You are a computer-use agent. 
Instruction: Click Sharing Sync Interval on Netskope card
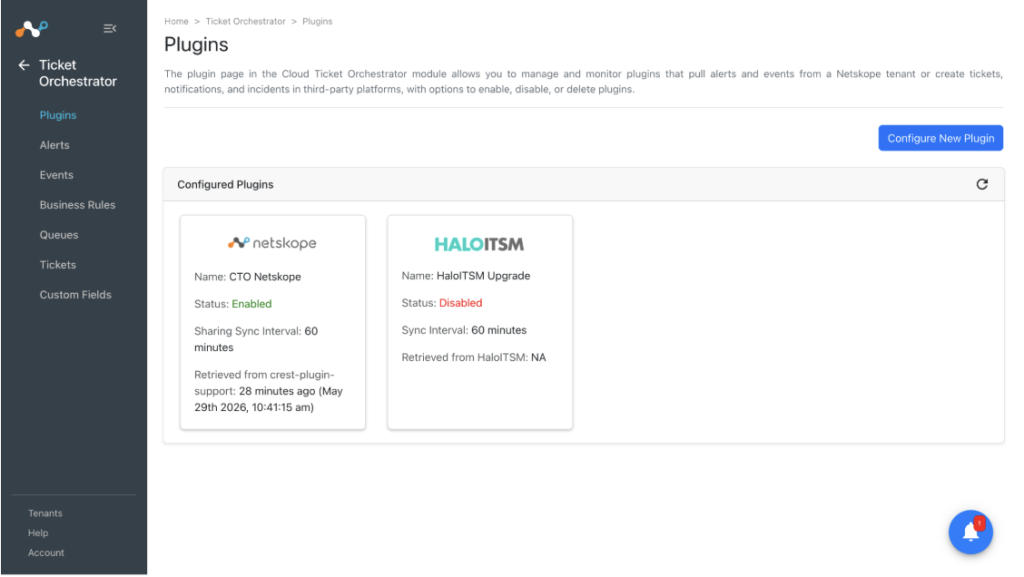point(256,339)
